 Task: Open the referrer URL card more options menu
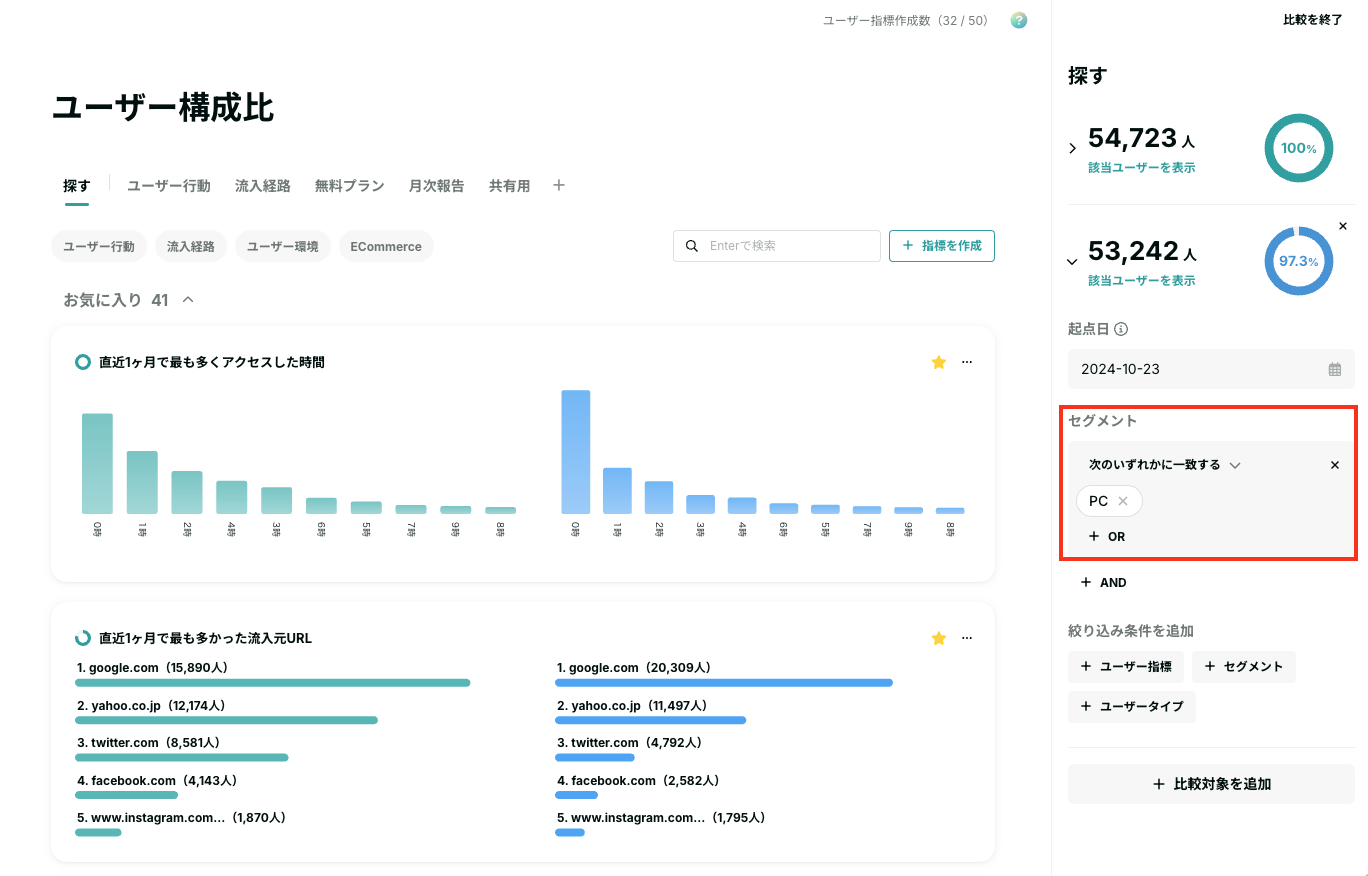click(x=966, y=638)
